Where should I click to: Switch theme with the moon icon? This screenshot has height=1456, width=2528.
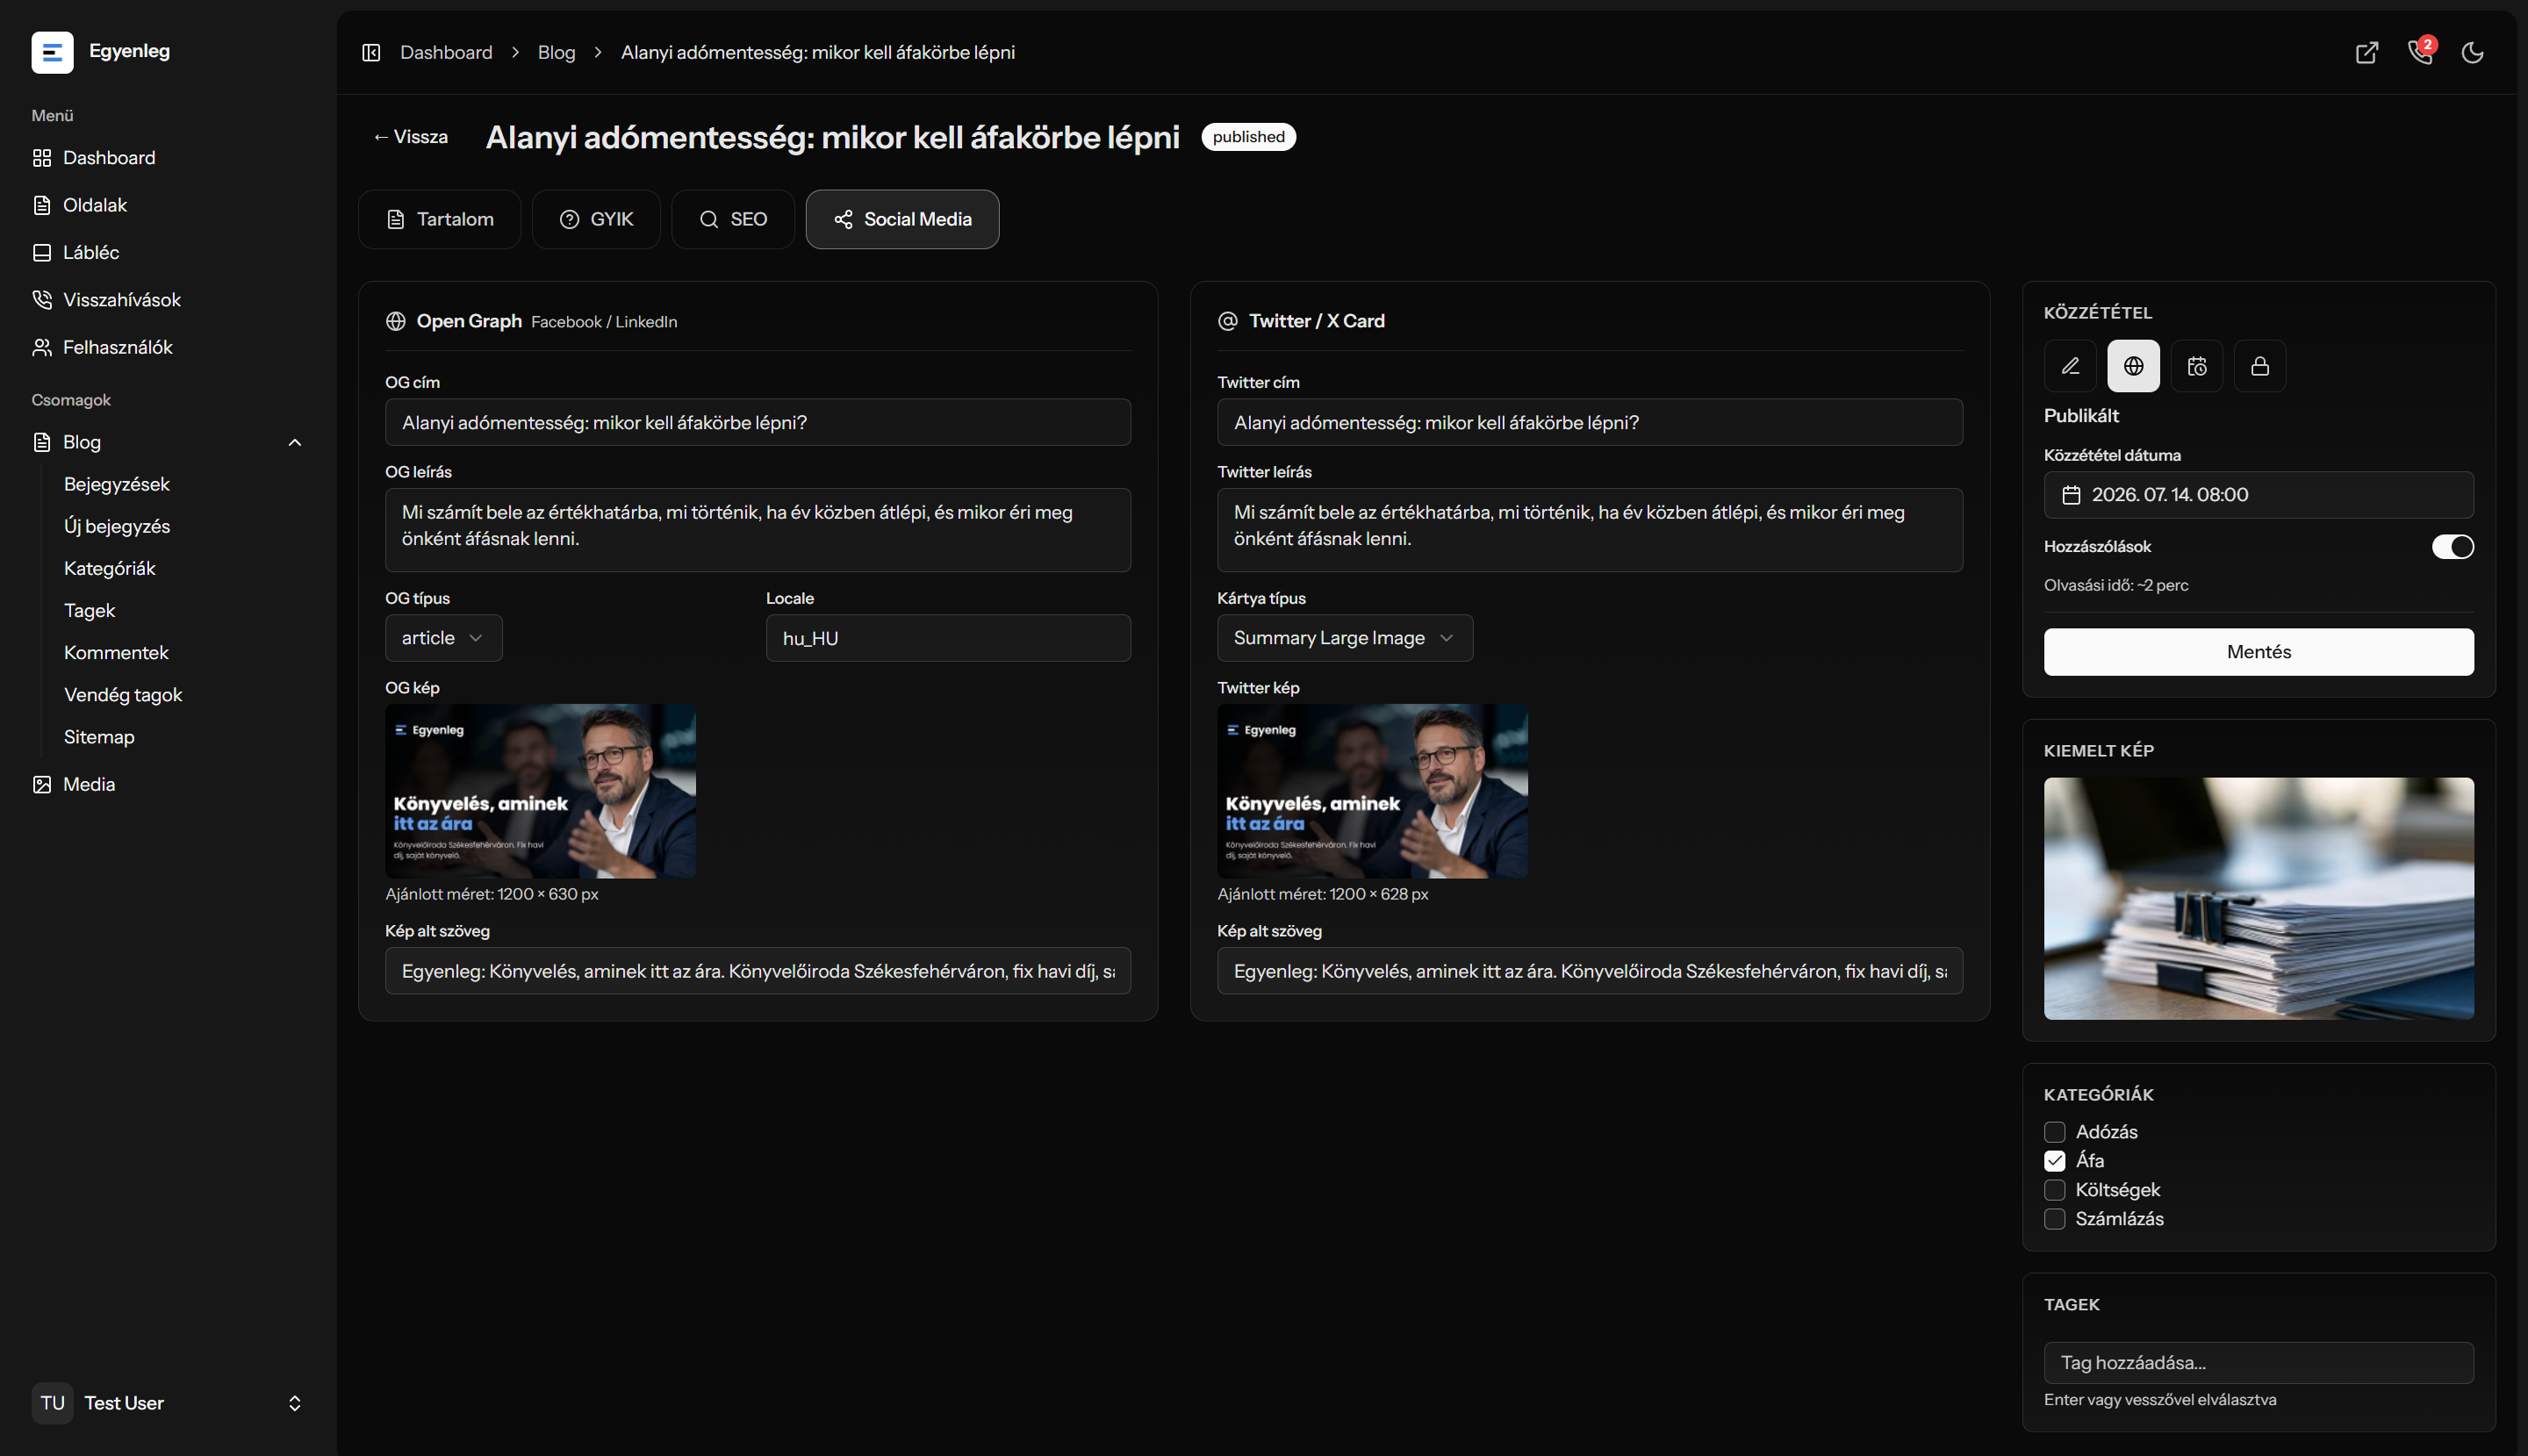(2473, 52)
